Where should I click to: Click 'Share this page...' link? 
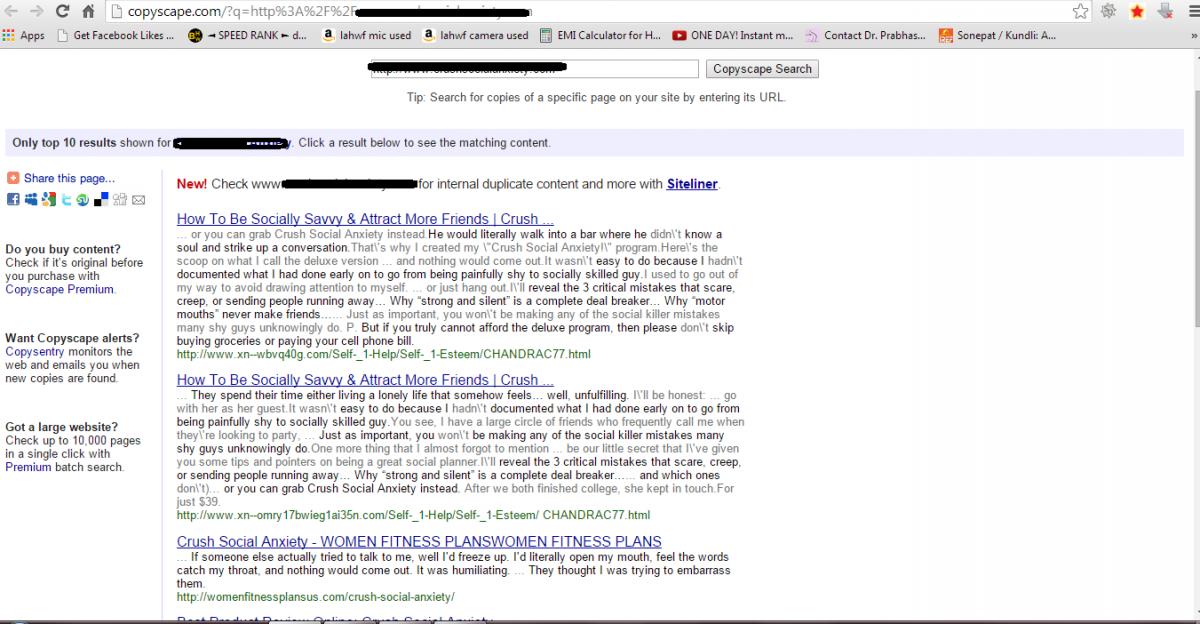[69, 178]
